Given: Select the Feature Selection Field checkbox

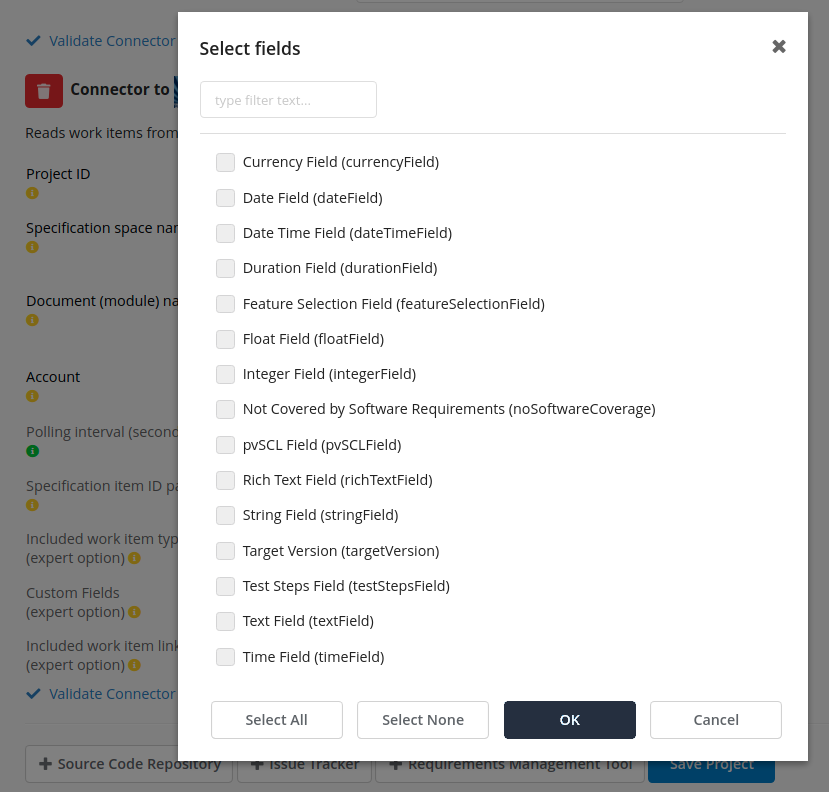Looking at the screenshot, I should coord(225,304).
